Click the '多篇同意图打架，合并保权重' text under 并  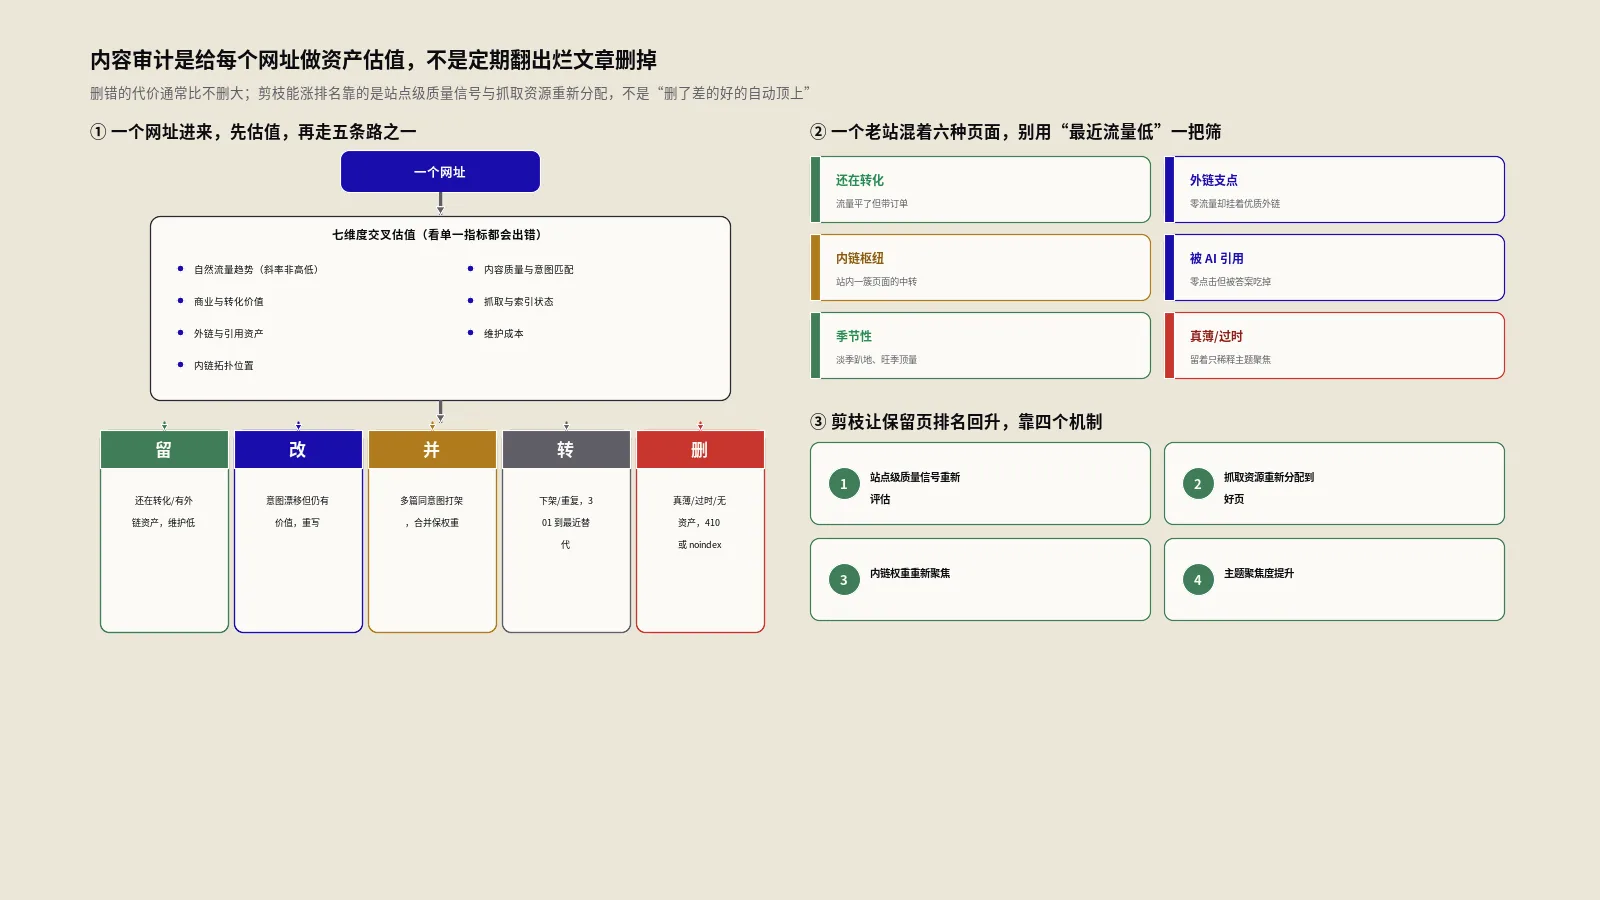point(432,512)
